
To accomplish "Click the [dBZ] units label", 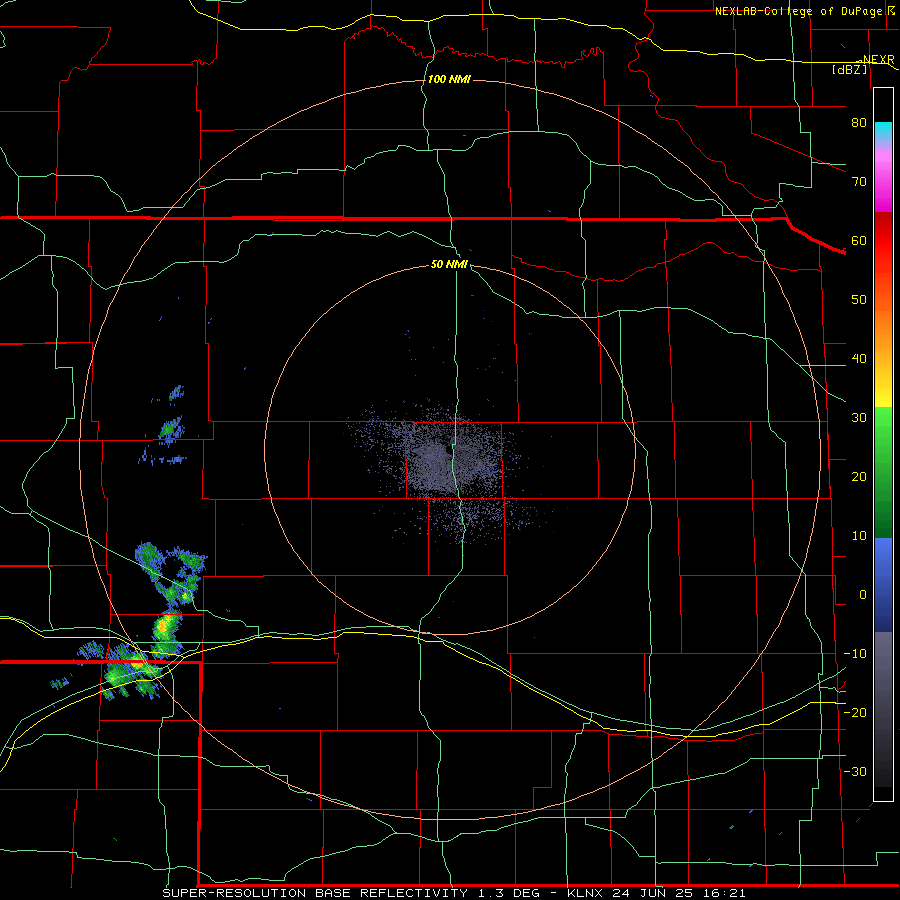I will click(x=849, y=69).
